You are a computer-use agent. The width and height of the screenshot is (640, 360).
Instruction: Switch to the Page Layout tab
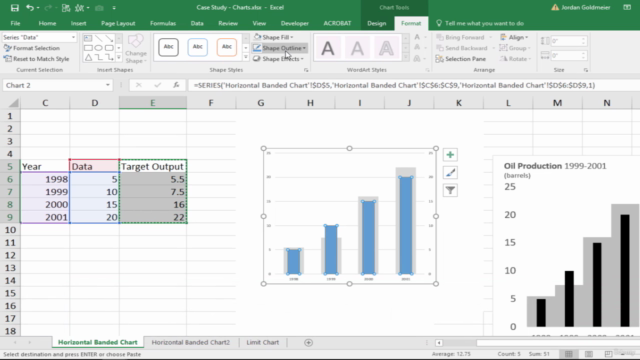point(118,23)
